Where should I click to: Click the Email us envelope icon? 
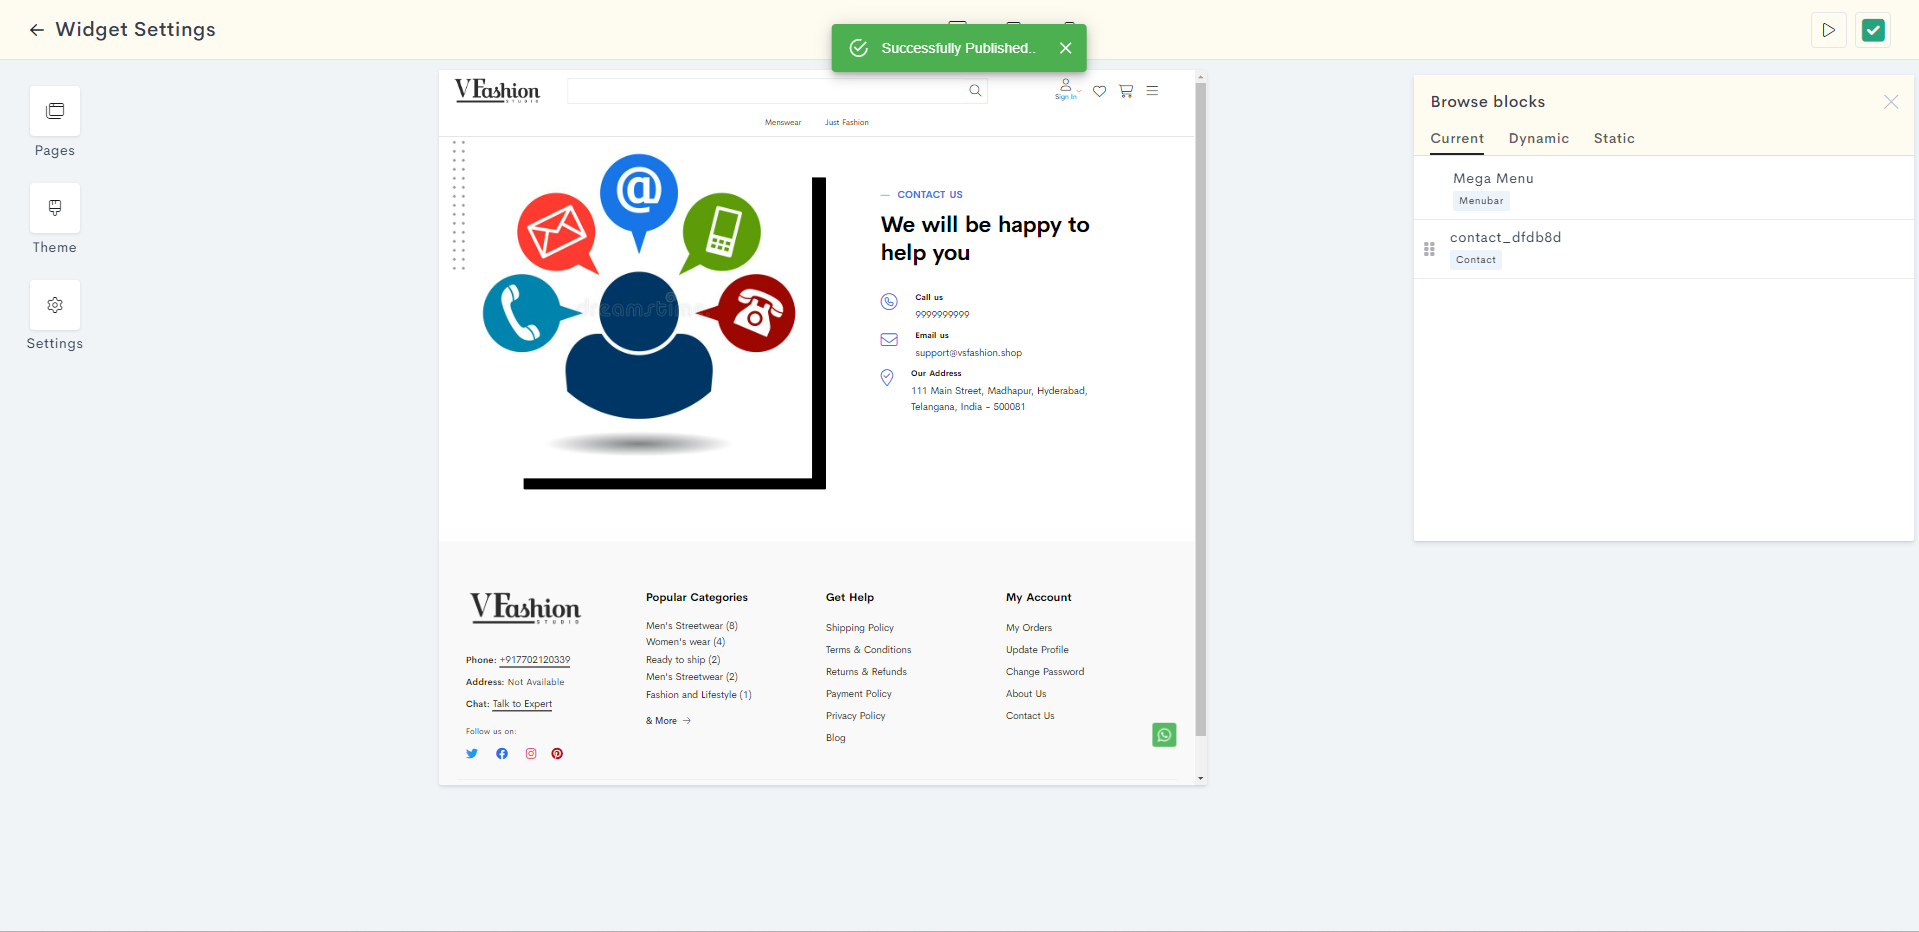point(889,340)
